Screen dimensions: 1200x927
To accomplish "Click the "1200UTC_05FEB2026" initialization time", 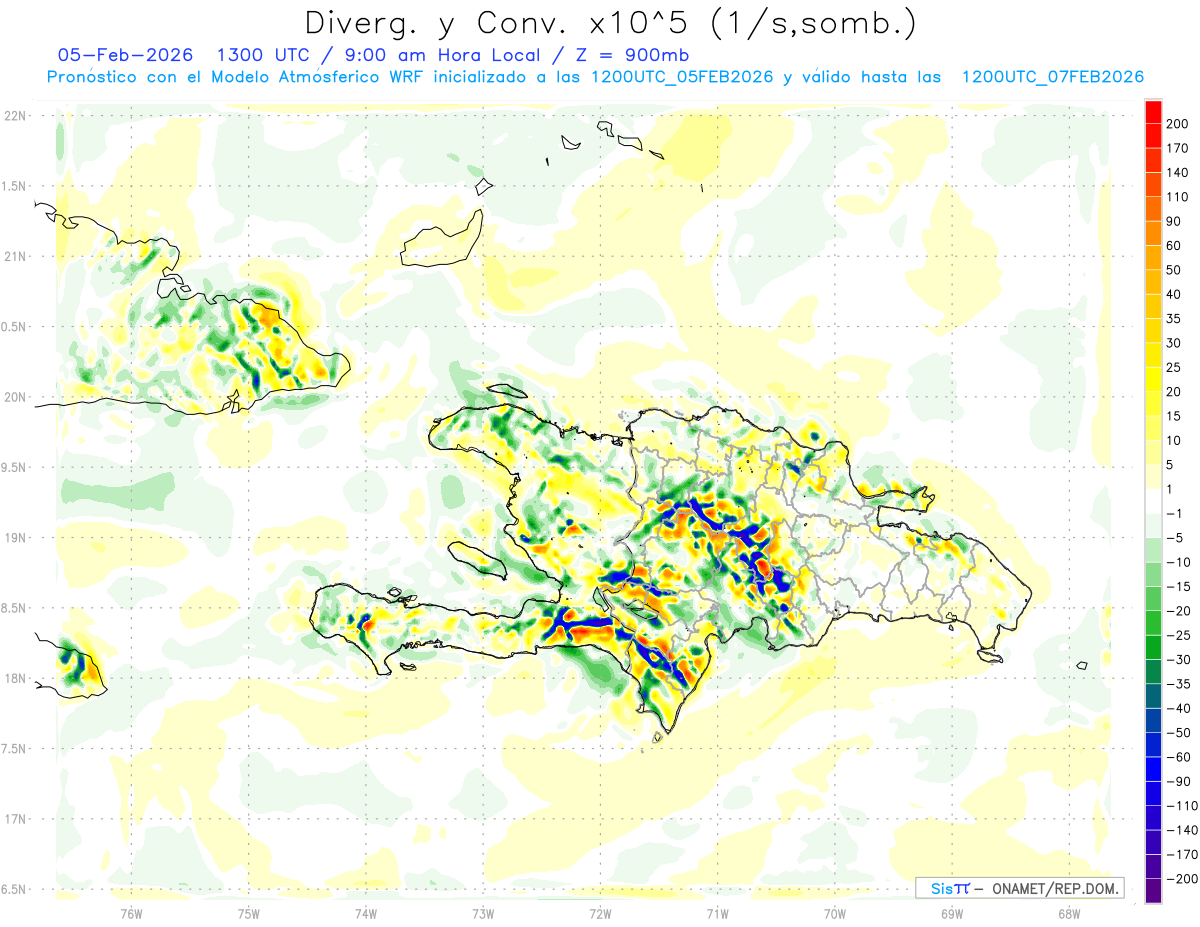I will [x=681, y=77].
